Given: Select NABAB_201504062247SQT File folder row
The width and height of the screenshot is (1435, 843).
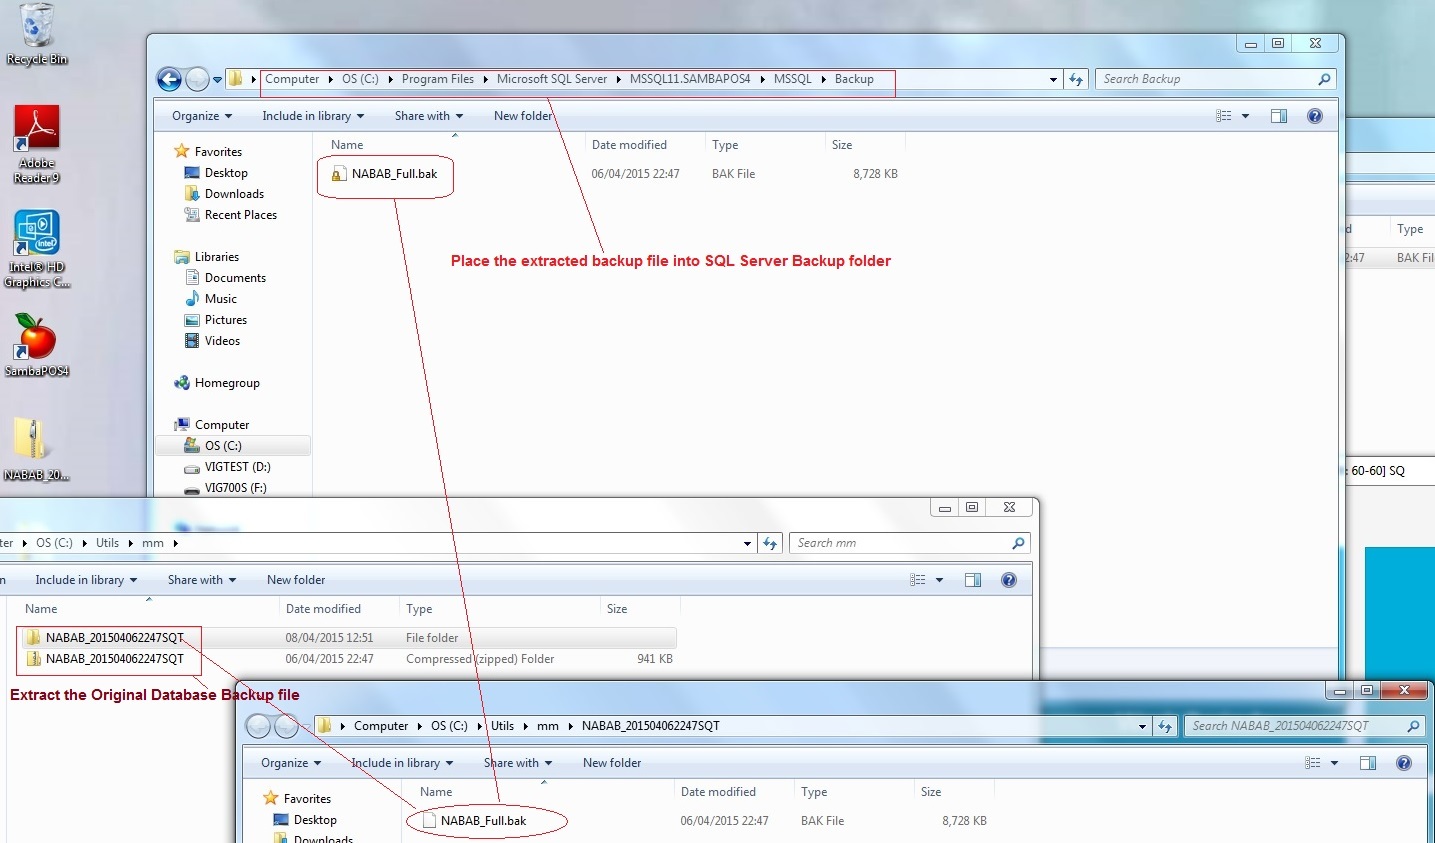Looking at the screenshot, I should pos(347,638).
